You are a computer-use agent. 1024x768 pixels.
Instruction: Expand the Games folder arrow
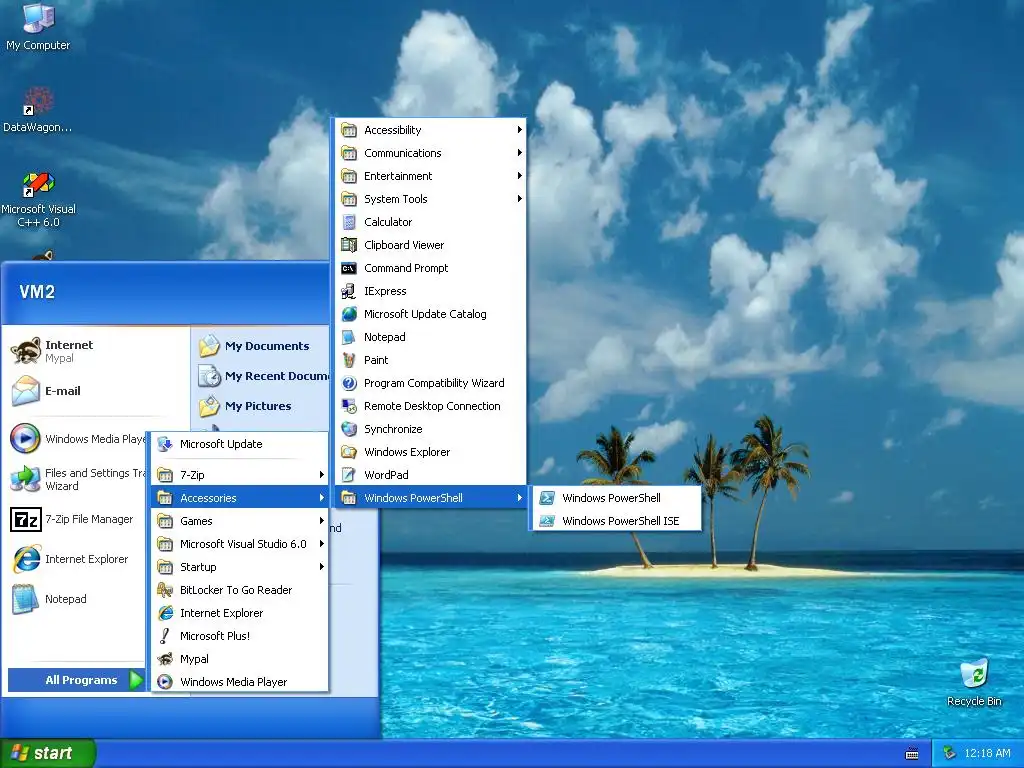(321, 520)
